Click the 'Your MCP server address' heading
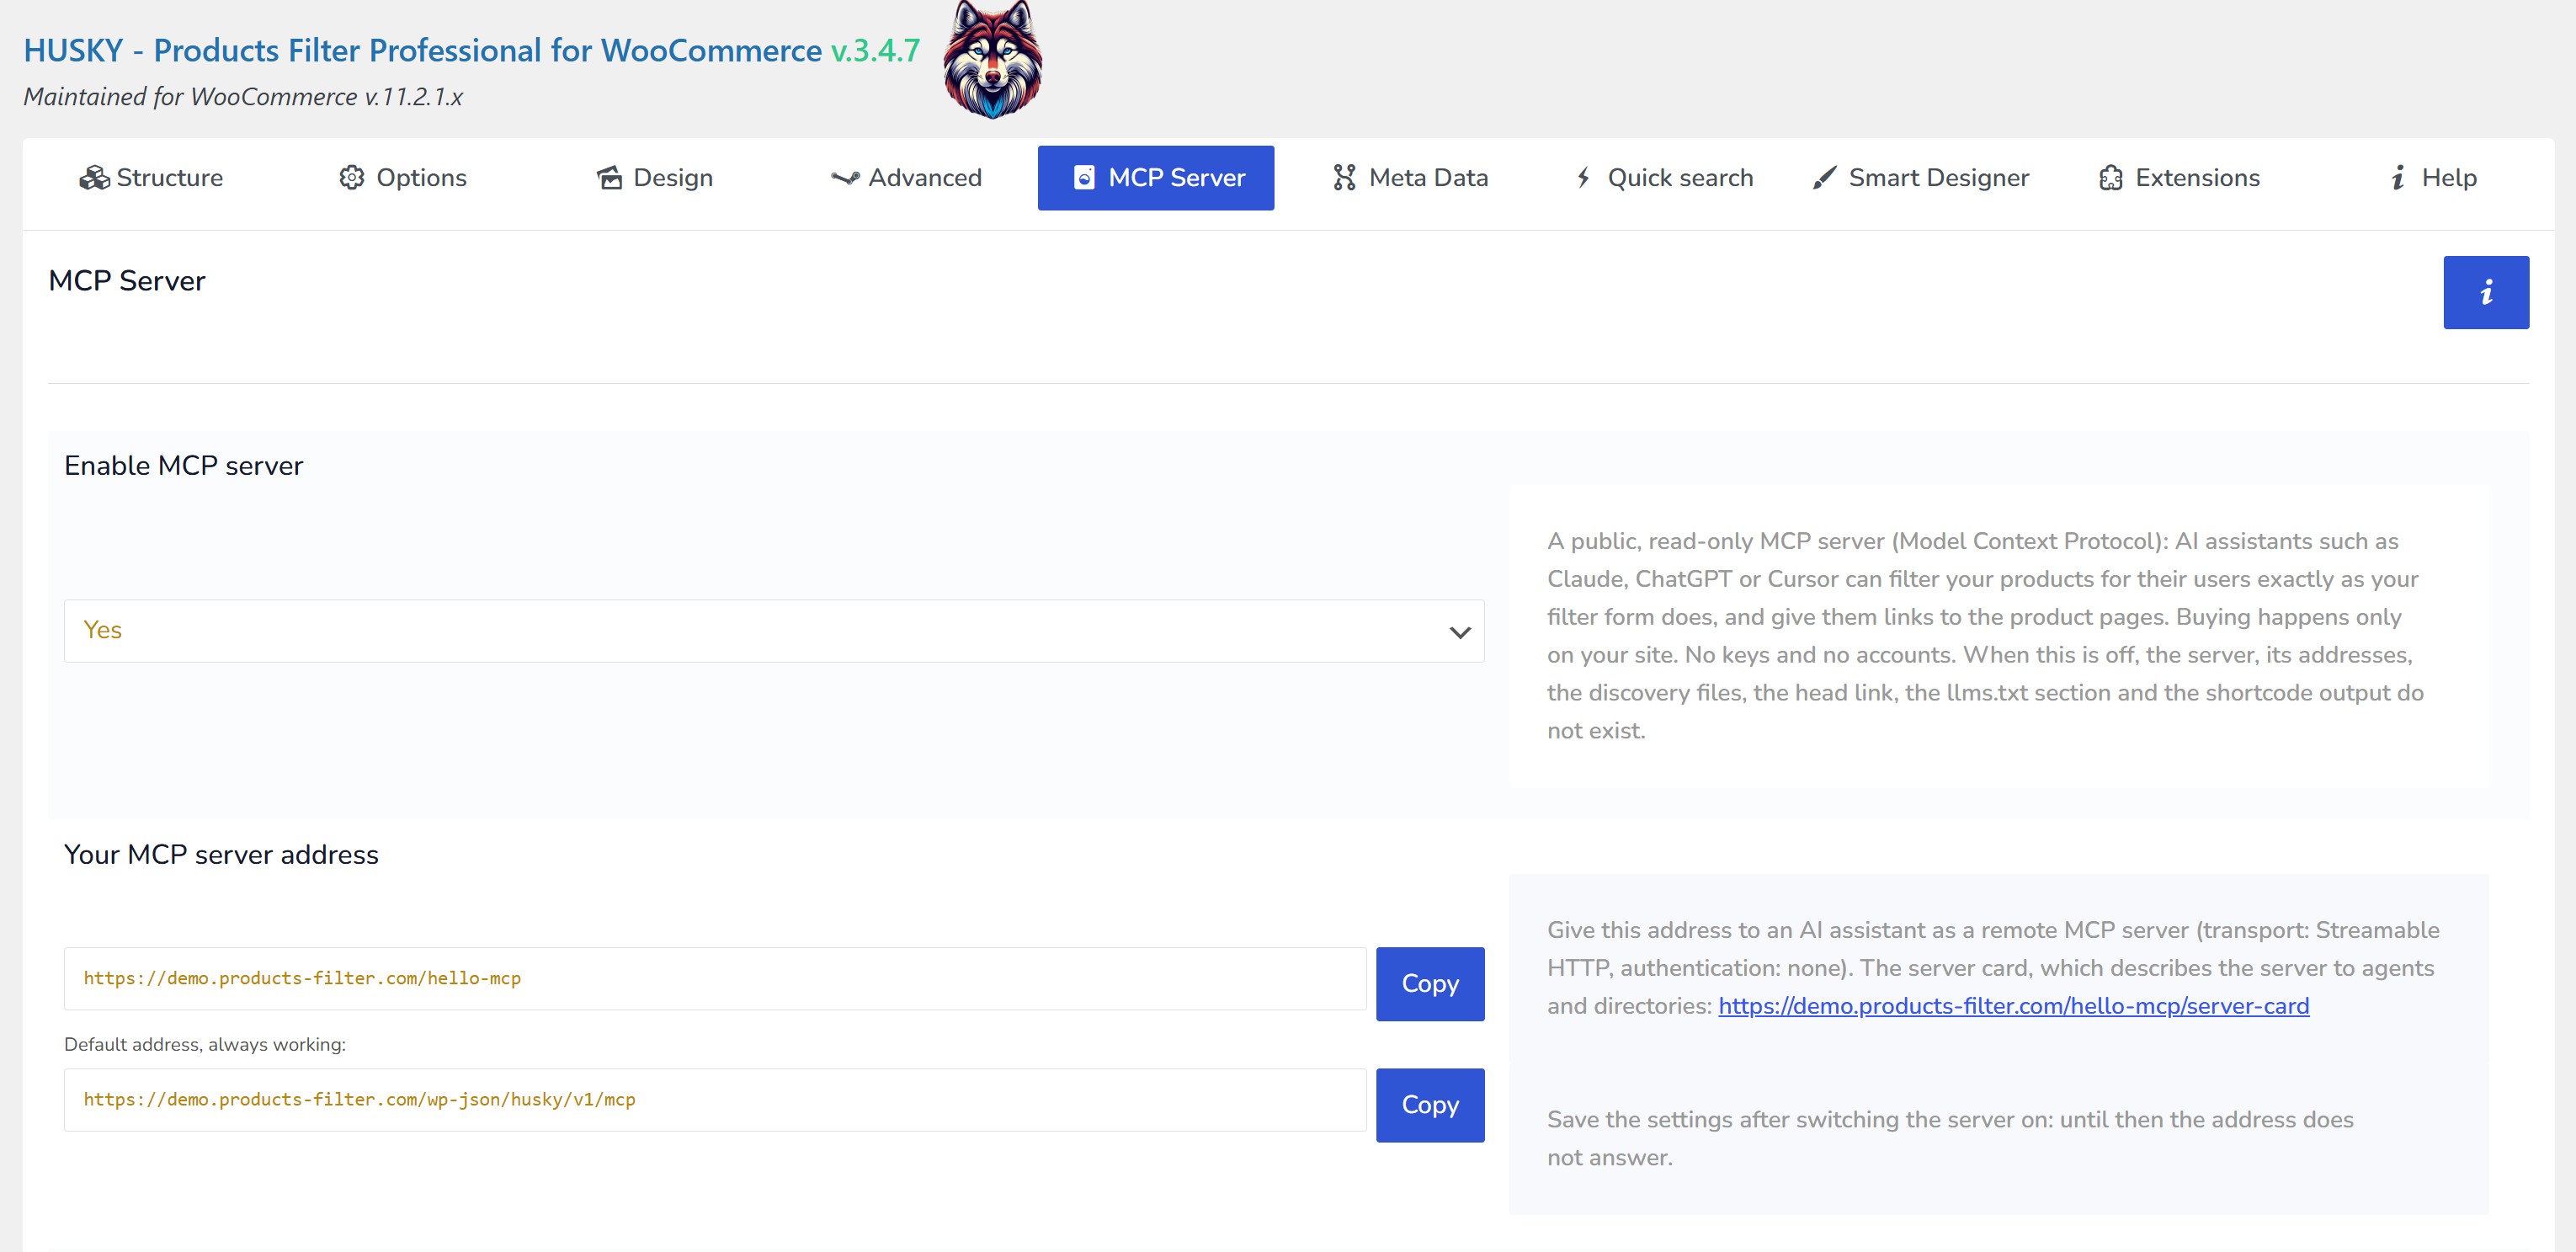Viewport: 2576px width, 1252px height. click(221, 855)
